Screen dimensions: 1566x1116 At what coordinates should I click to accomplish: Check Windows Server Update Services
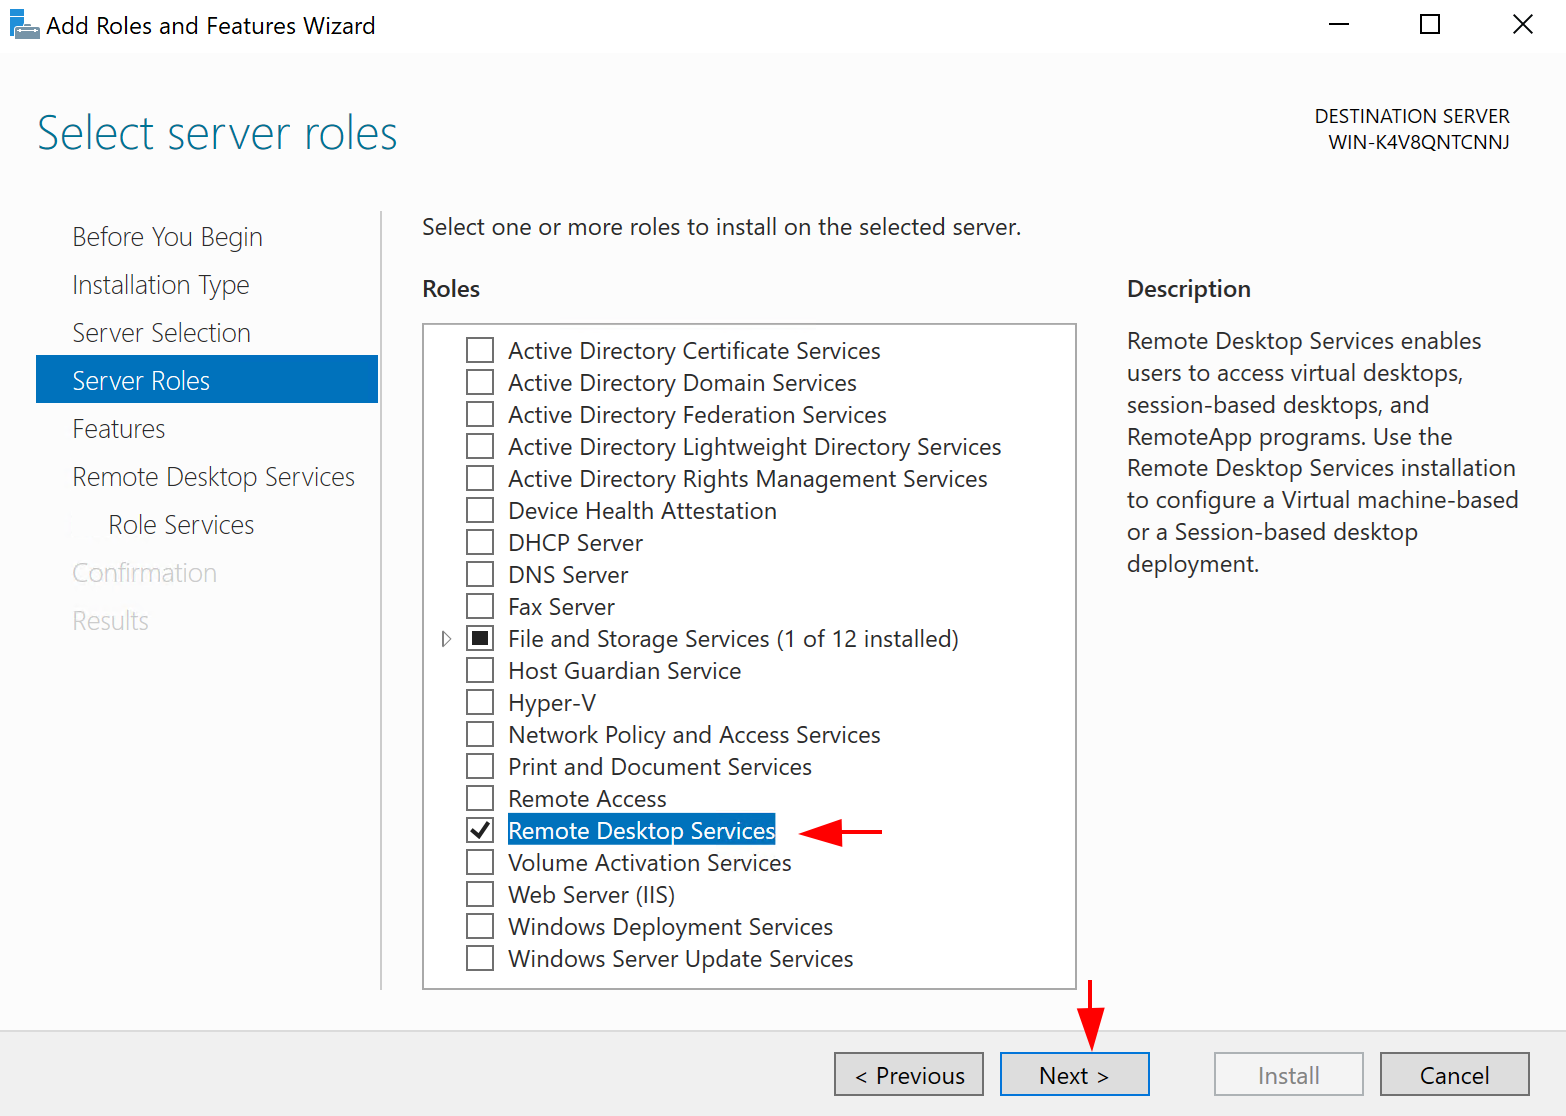click(480, 957)
